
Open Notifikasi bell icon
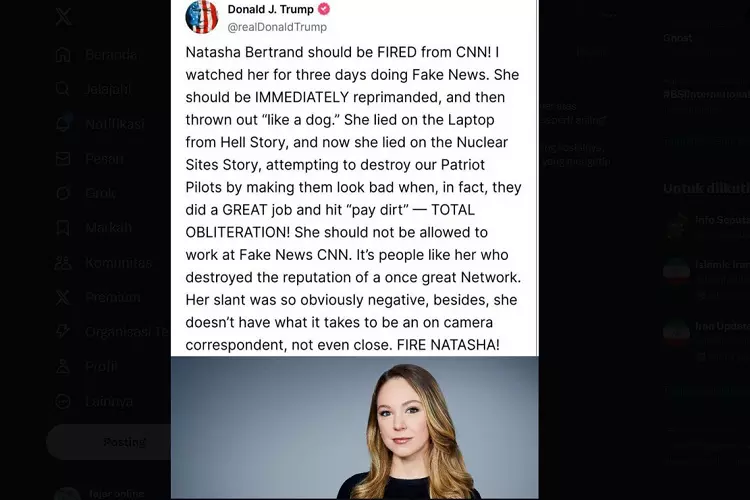63,124
